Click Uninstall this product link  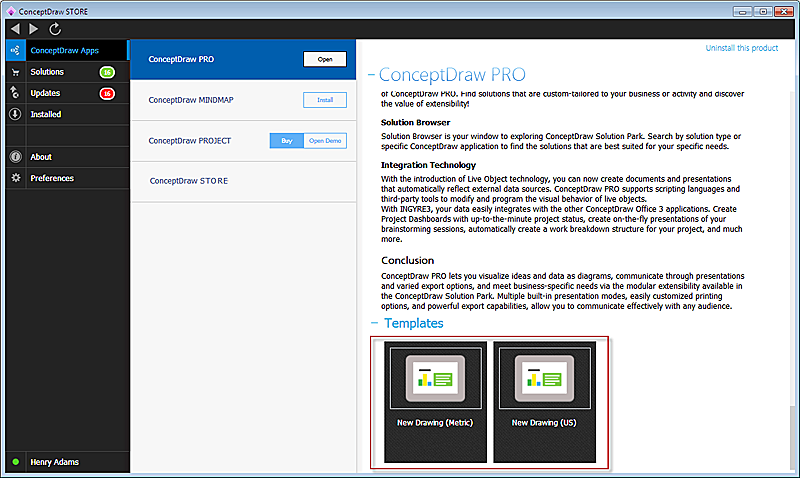(742, 48)
